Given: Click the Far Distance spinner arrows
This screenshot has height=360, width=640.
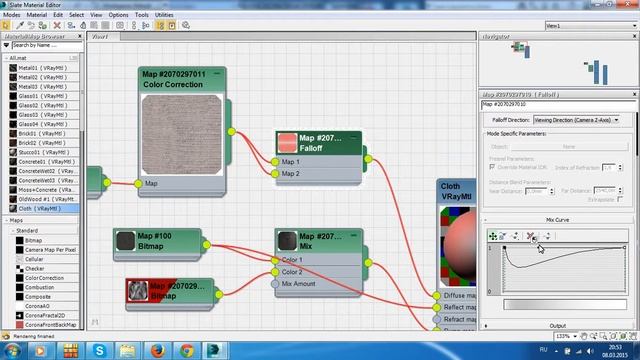Looking at the screenshot, I should 620,191.
